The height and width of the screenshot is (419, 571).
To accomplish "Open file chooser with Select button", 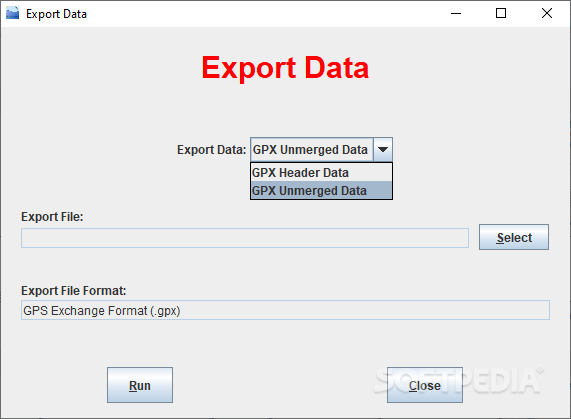I will pos(514,237).
